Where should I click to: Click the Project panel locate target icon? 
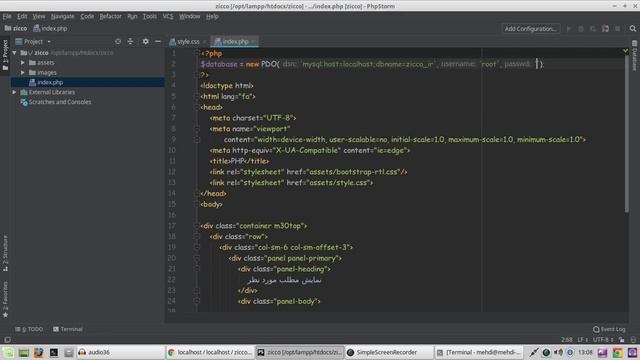click(118, 41)
